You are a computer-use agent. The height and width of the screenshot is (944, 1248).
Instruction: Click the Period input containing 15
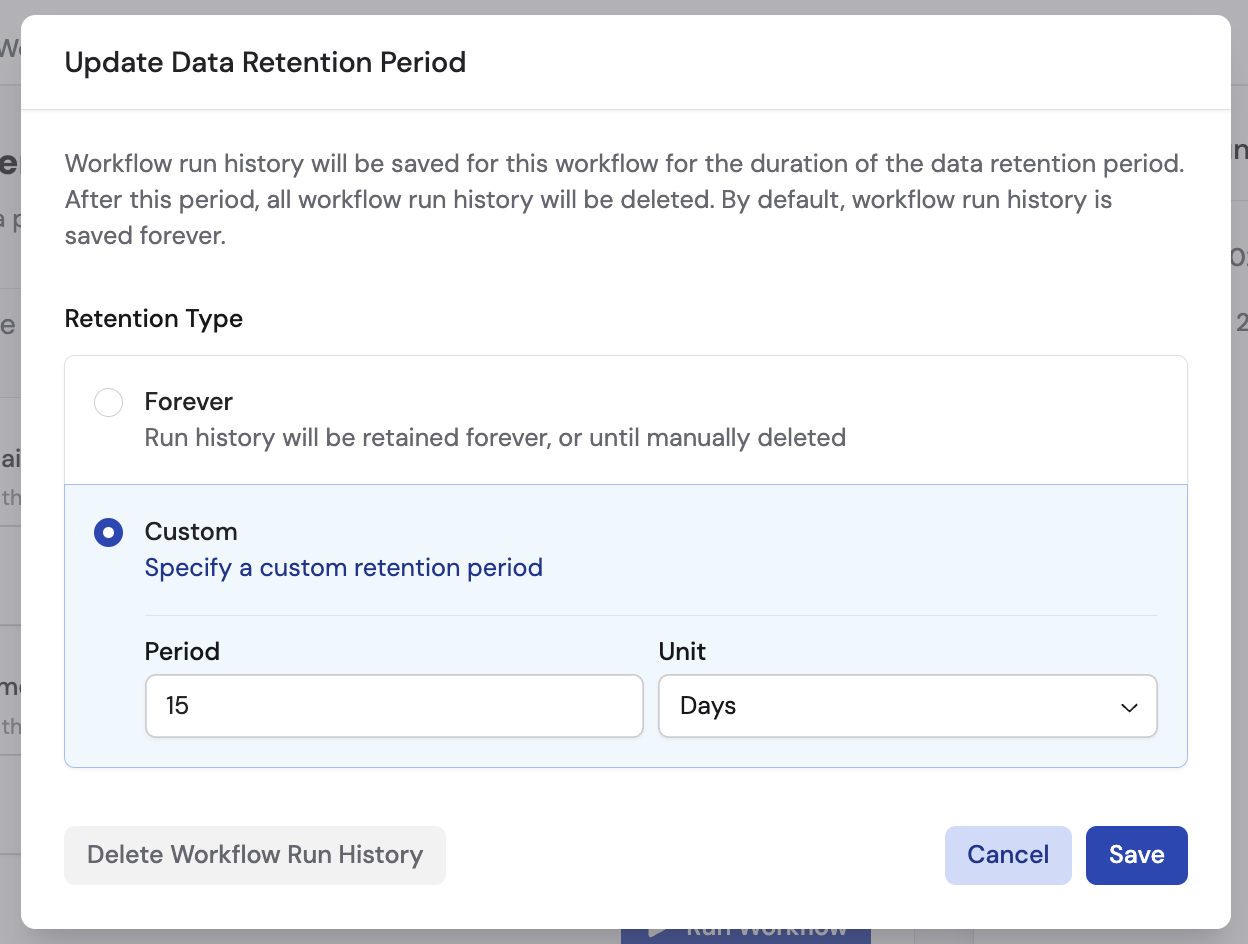[393, 706]
